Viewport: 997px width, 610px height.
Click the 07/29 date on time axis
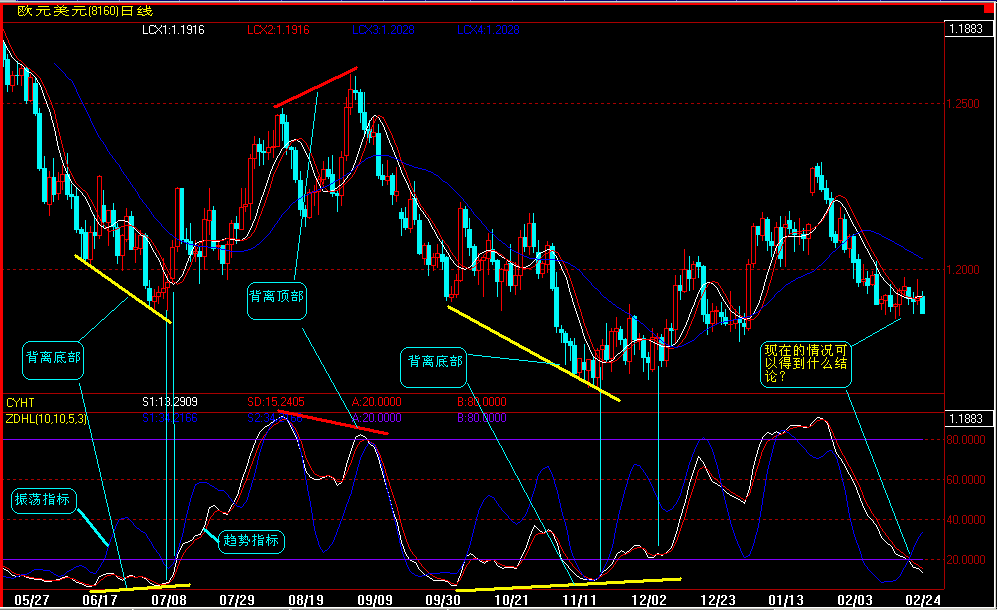tap(237, 600)
